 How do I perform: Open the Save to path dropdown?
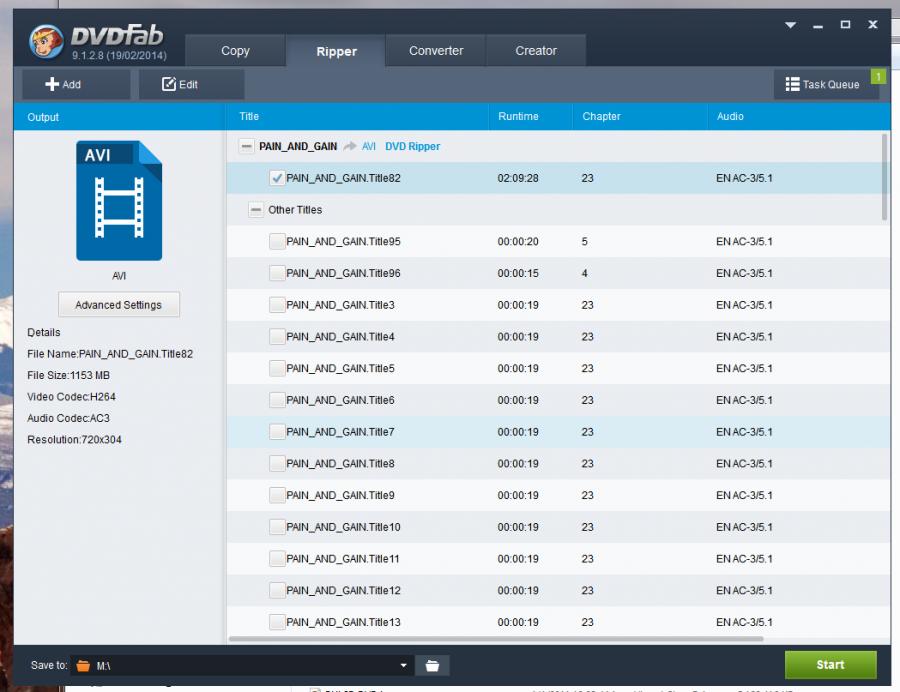point(404,665)
